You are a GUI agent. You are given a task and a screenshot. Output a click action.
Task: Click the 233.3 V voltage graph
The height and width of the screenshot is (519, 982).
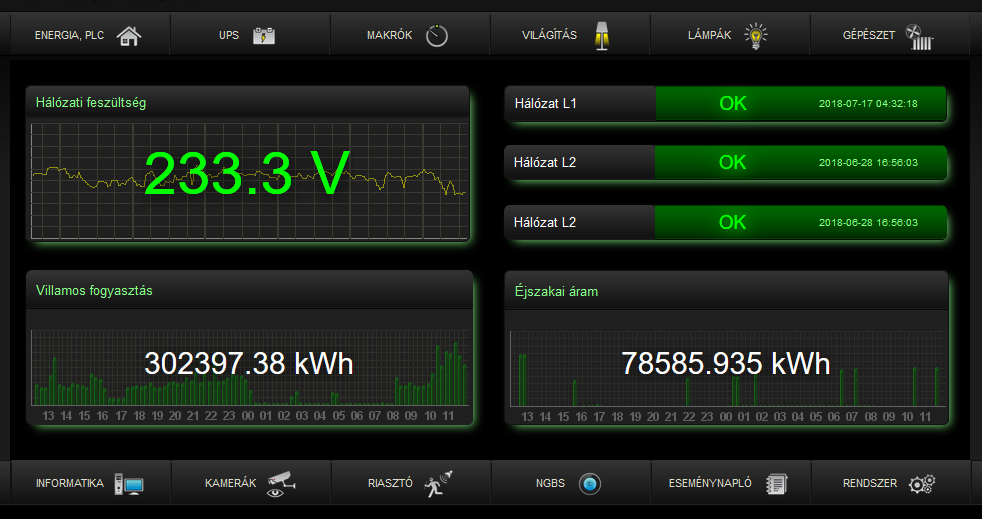(x=248, y=180)
